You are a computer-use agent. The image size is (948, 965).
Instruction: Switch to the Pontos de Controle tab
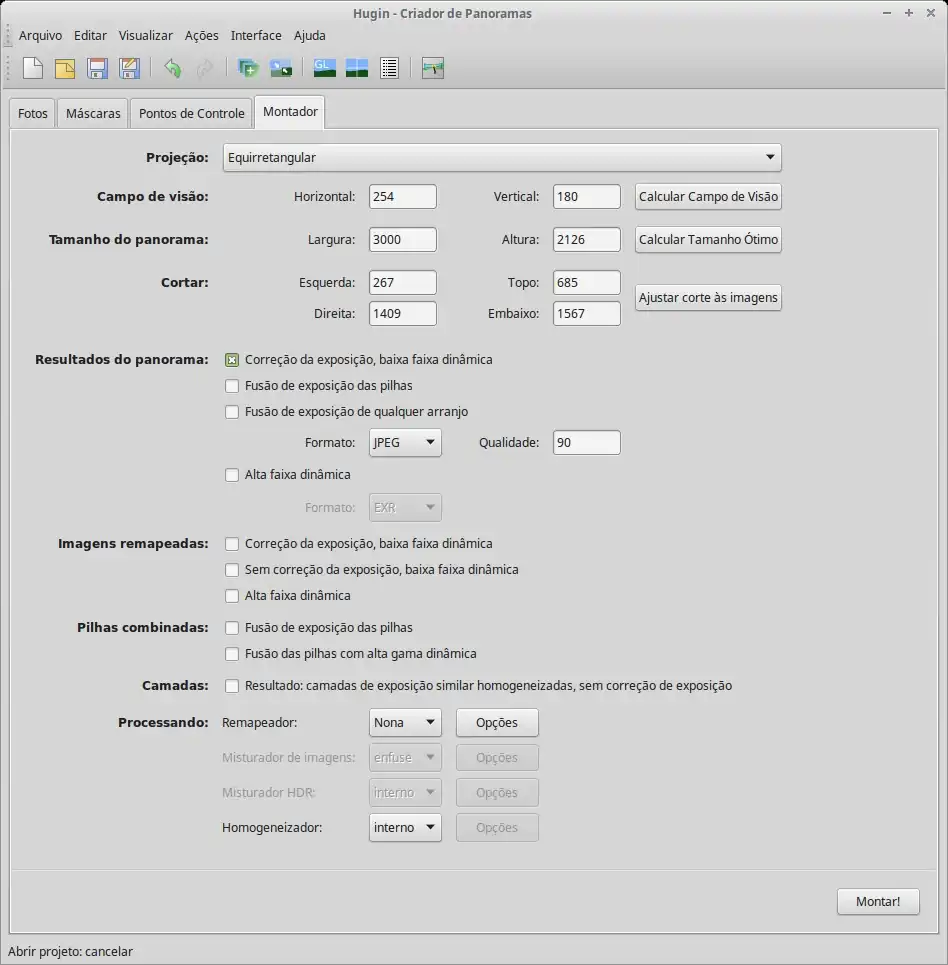191,113
